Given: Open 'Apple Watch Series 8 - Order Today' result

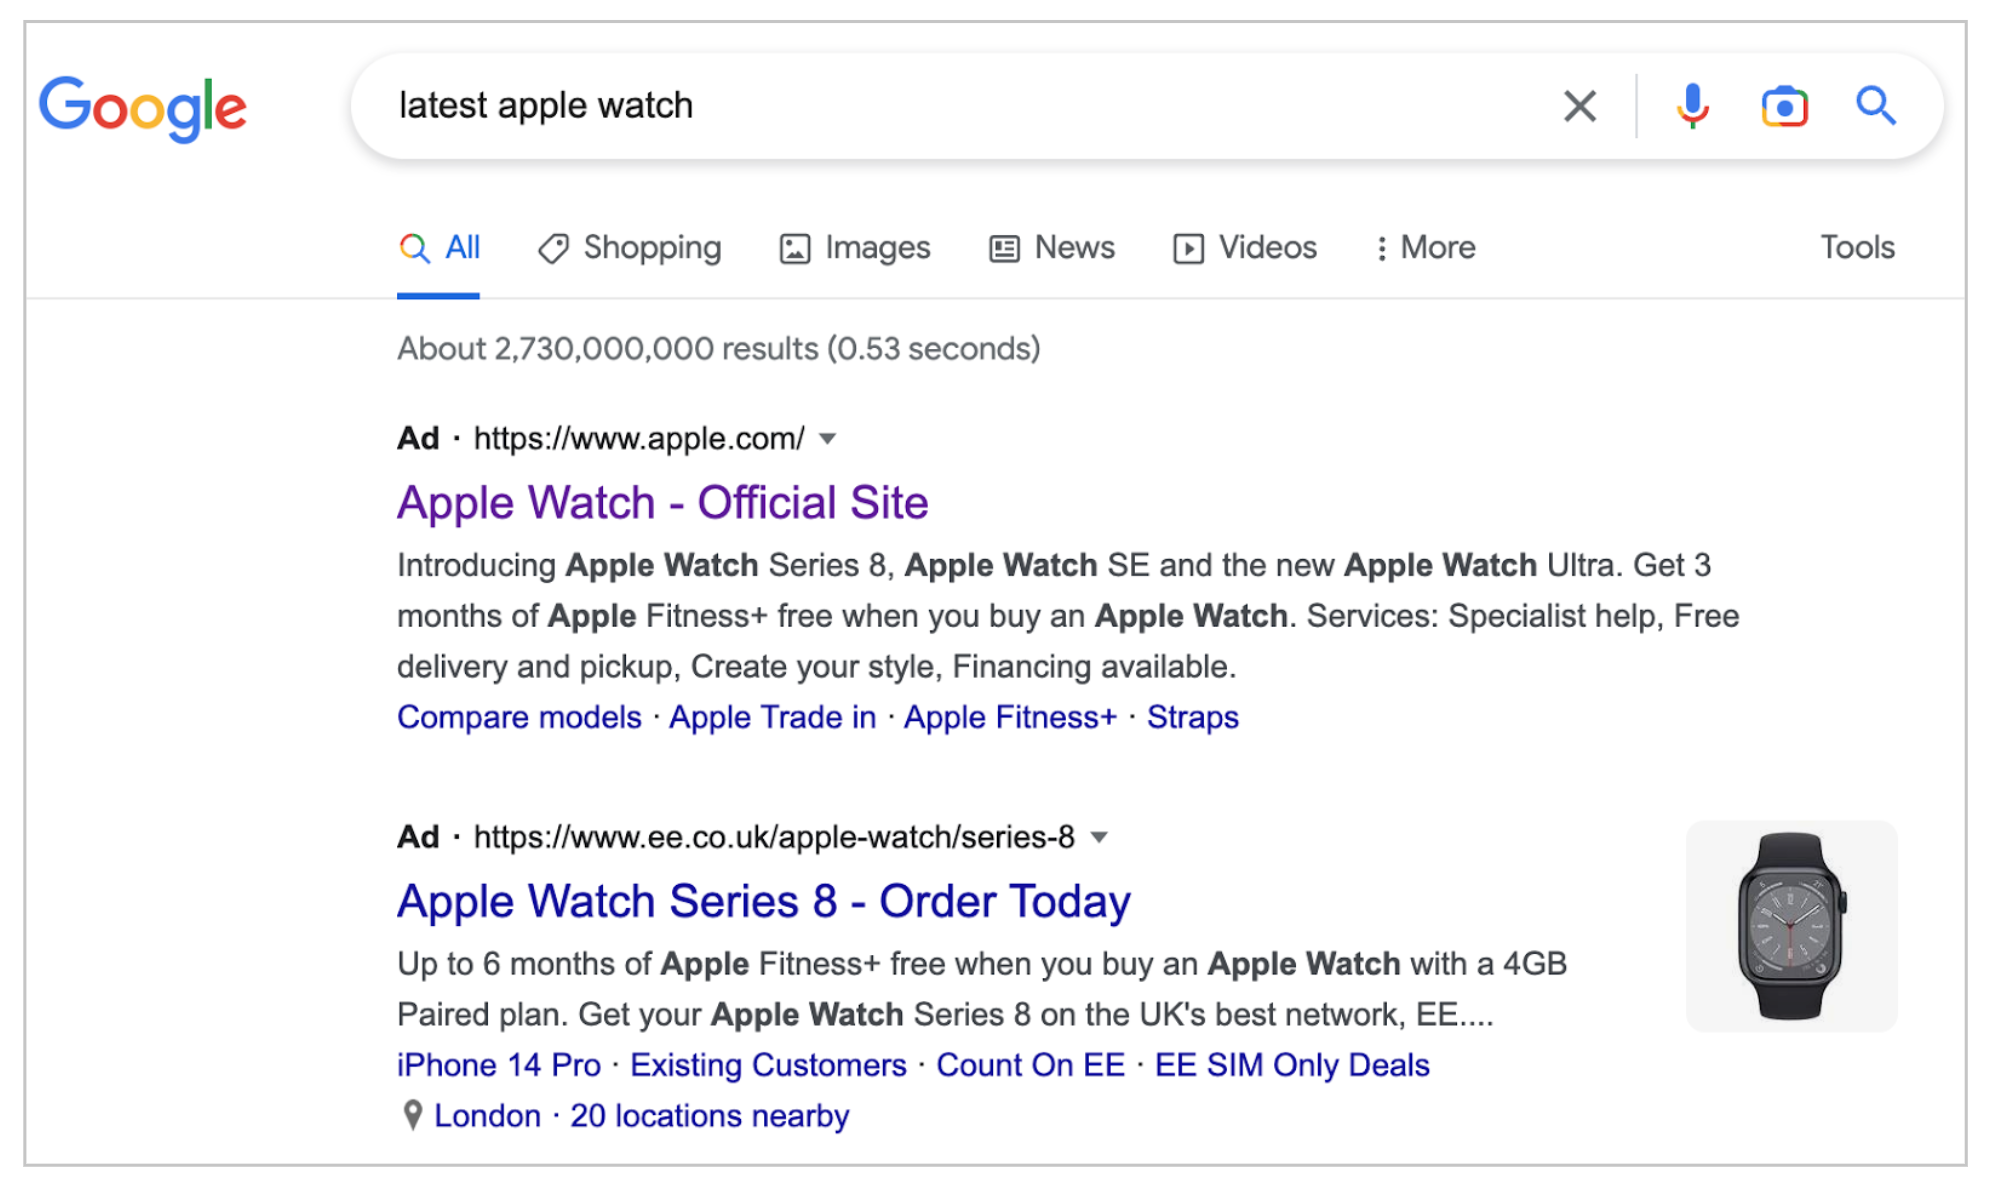Looking at the screenshot, I should [764, 902].
